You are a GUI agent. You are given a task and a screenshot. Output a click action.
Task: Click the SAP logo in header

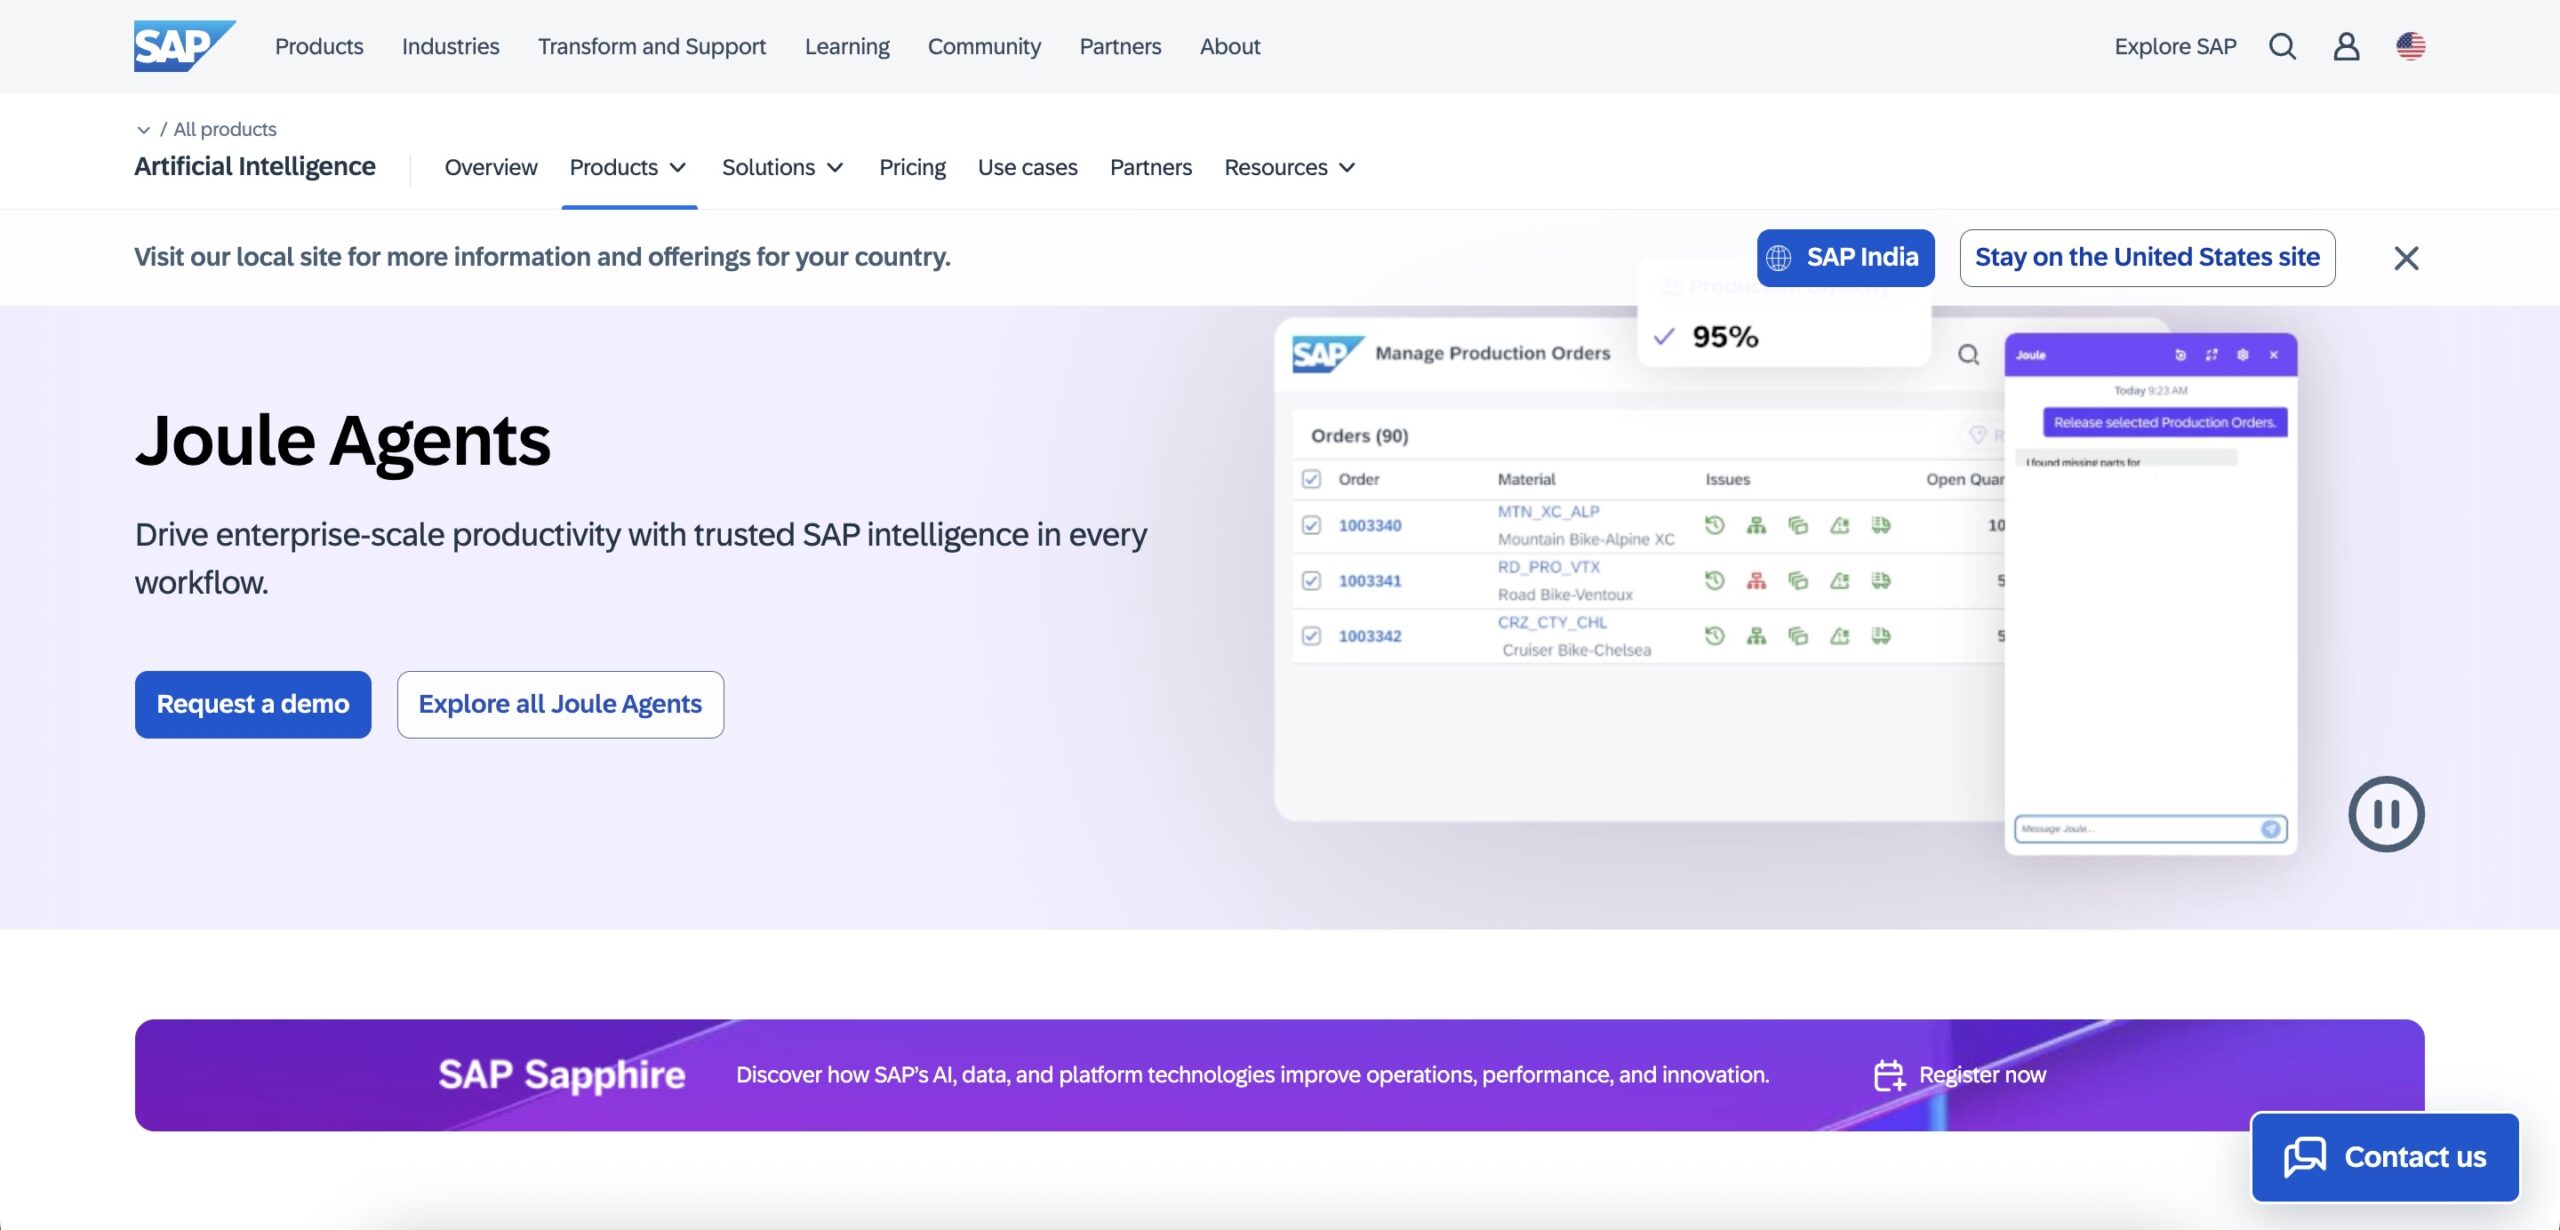click(184, 46)
